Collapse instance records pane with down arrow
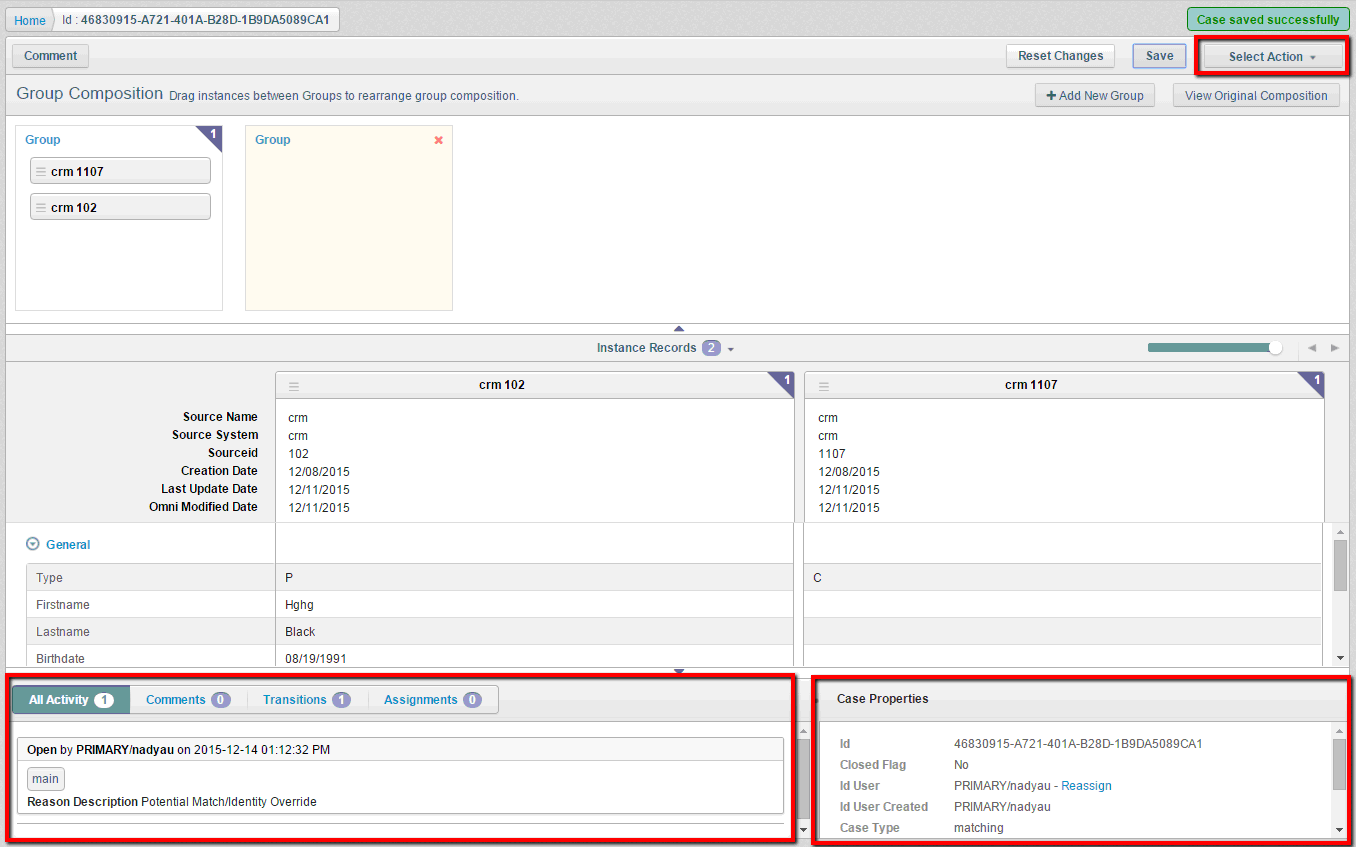1356x847 pixels. 679,671
